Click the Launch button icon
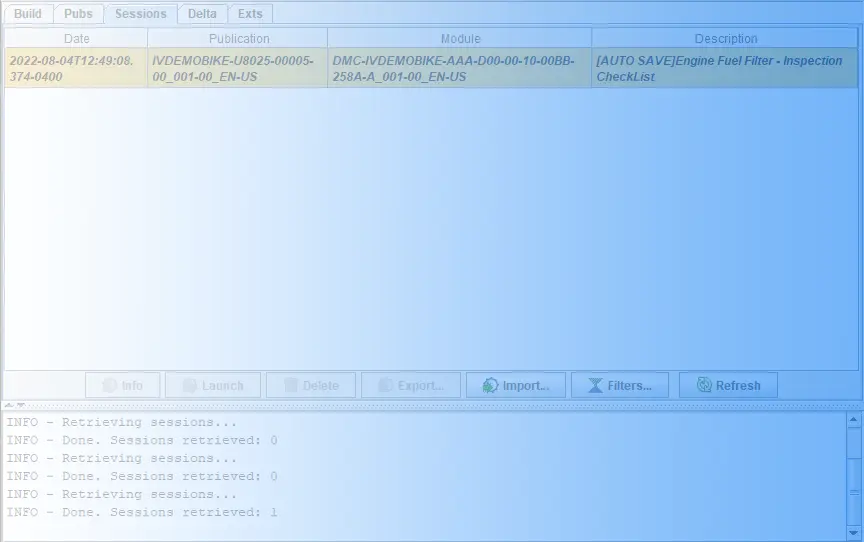 click(190, 385)
